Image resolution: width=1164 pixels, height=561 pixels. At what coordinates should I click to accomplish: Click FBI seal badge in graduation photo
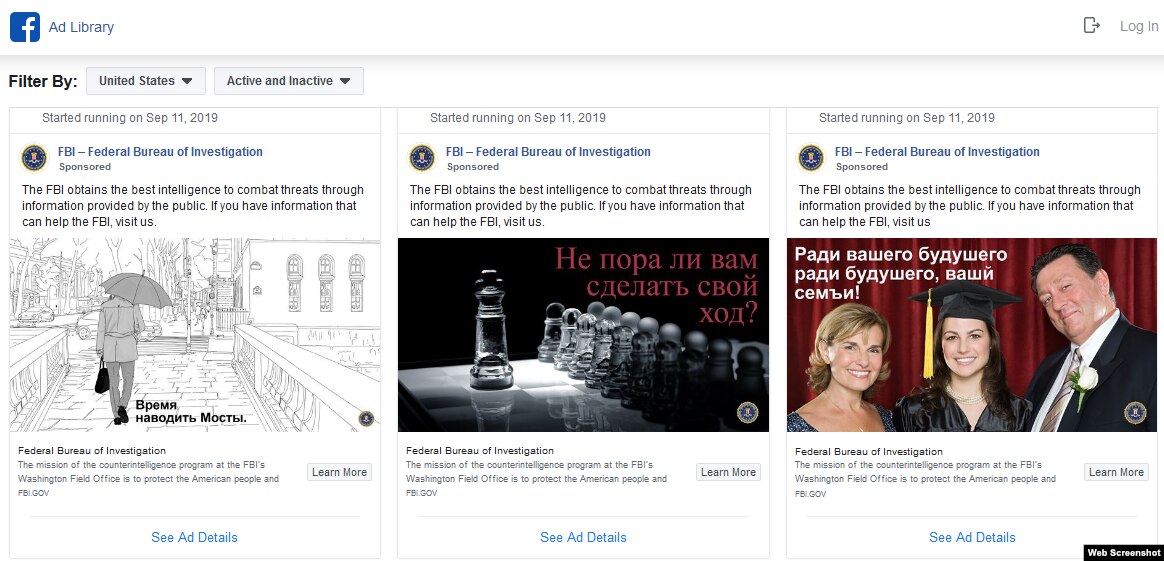1134,413
